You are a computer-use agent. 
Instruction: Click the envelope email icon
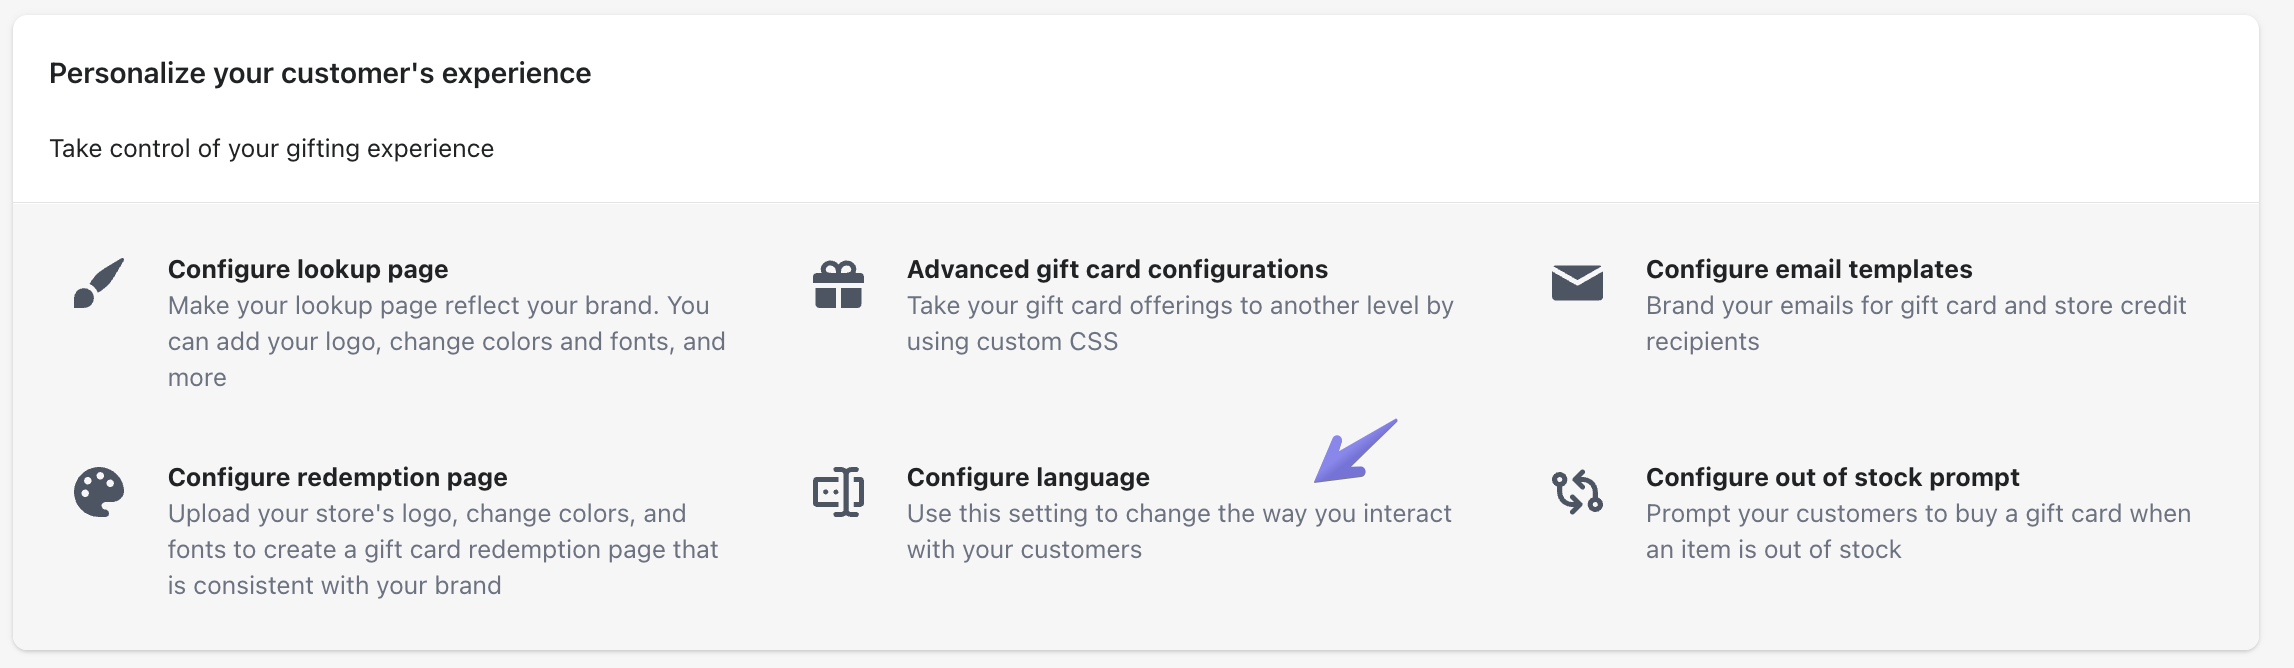1577,283
